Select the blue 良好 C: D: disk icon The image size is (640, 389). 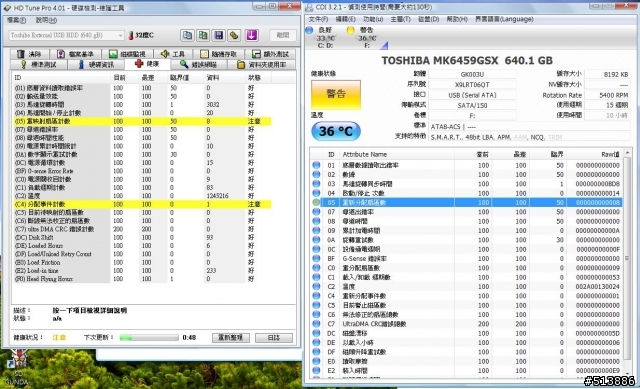[x=309, y=30]
